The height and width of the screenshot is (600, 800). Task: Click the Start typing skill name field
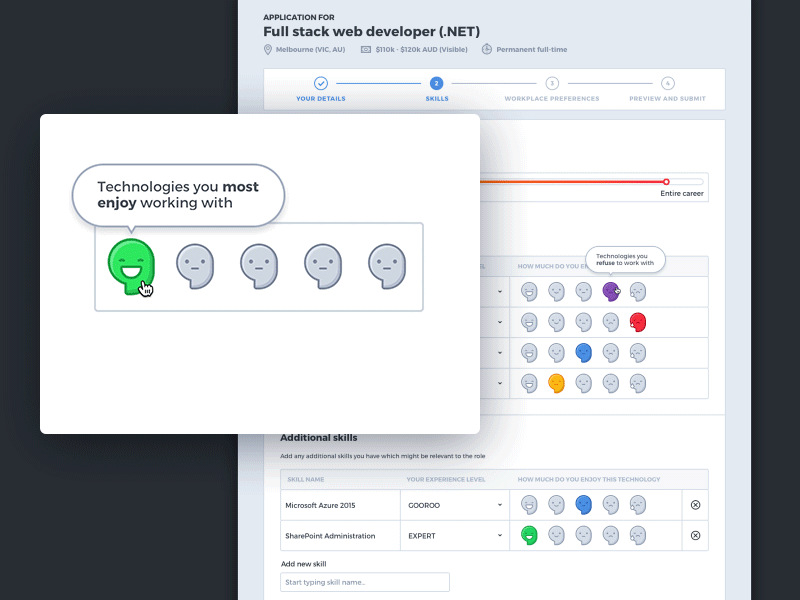[365, 582]
